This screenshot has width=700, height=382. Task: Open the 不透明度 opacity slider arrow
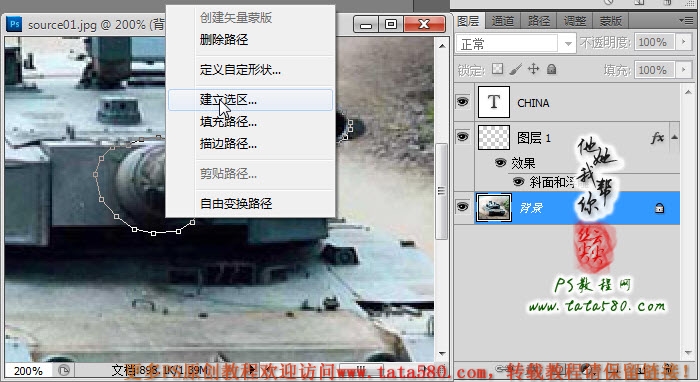pyautogui.click(x=683, y=42)
